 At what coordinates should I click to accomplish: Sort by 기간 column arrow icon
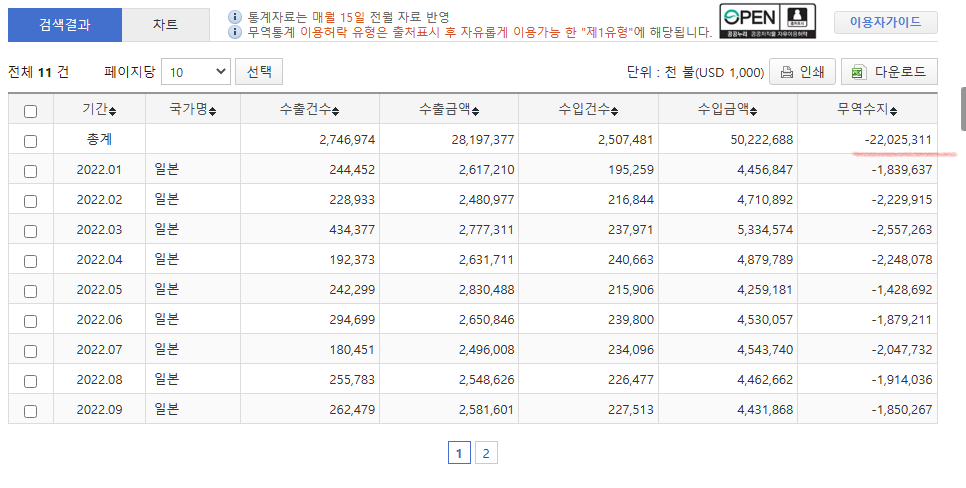click(112, 110)
